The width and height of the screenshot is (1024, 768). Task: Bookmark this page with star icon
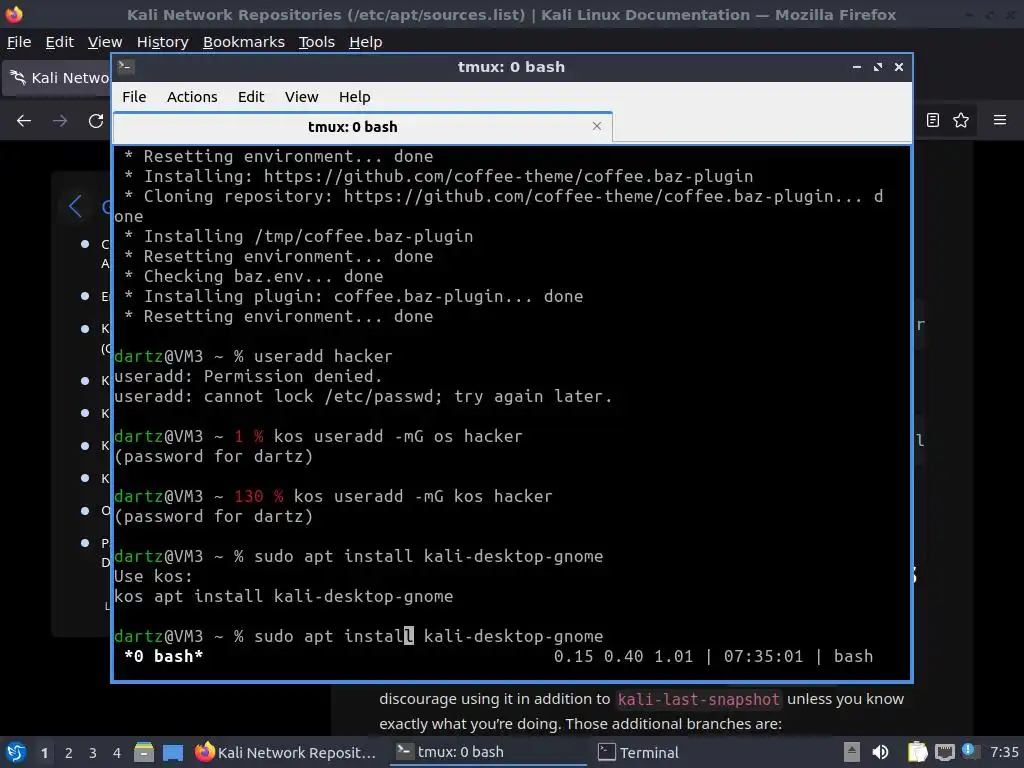coord(961,120)
